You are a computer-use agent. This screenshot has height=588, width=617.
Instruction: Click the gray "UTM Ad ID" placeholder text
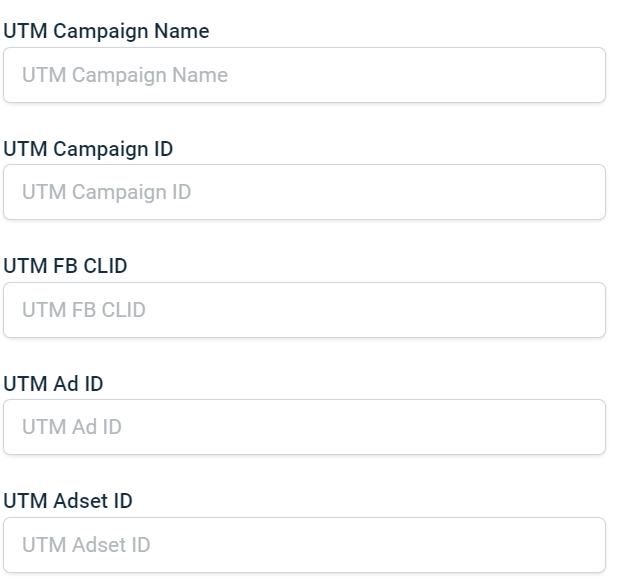[x=72, y=427]
